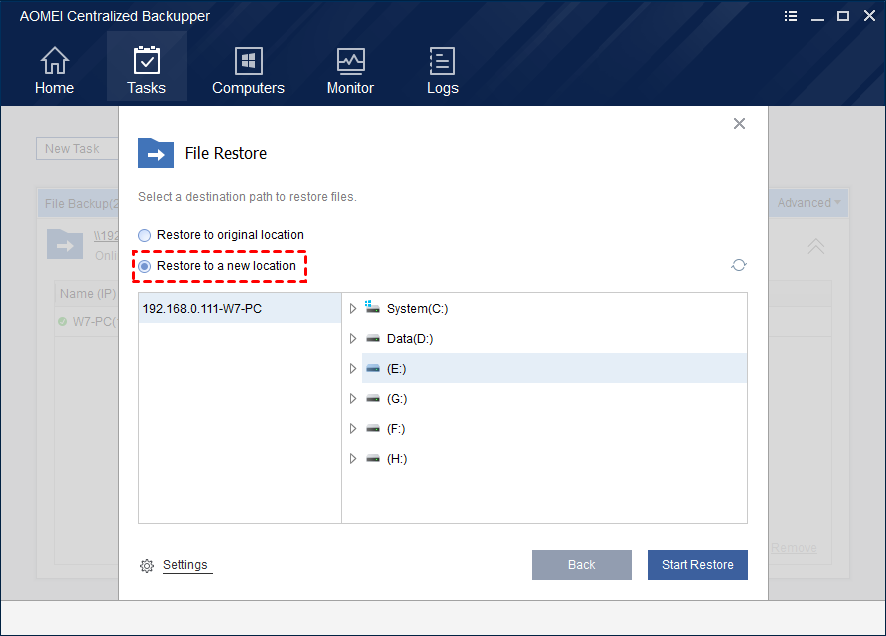Select computer 192.168.0.111-W7-PC

pyautogui.click(x=240, y=308)
